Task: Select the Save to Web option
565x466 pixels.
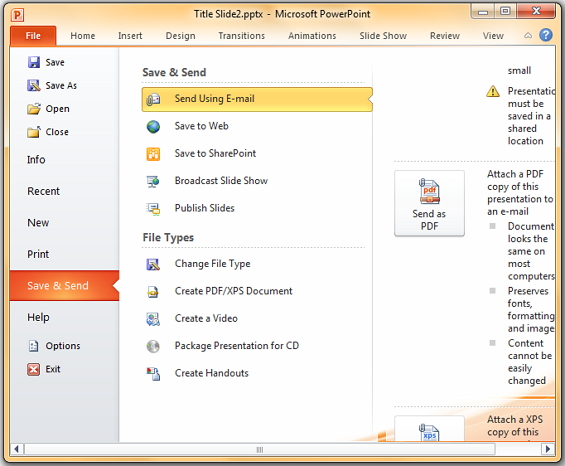Action: [257, 127]
